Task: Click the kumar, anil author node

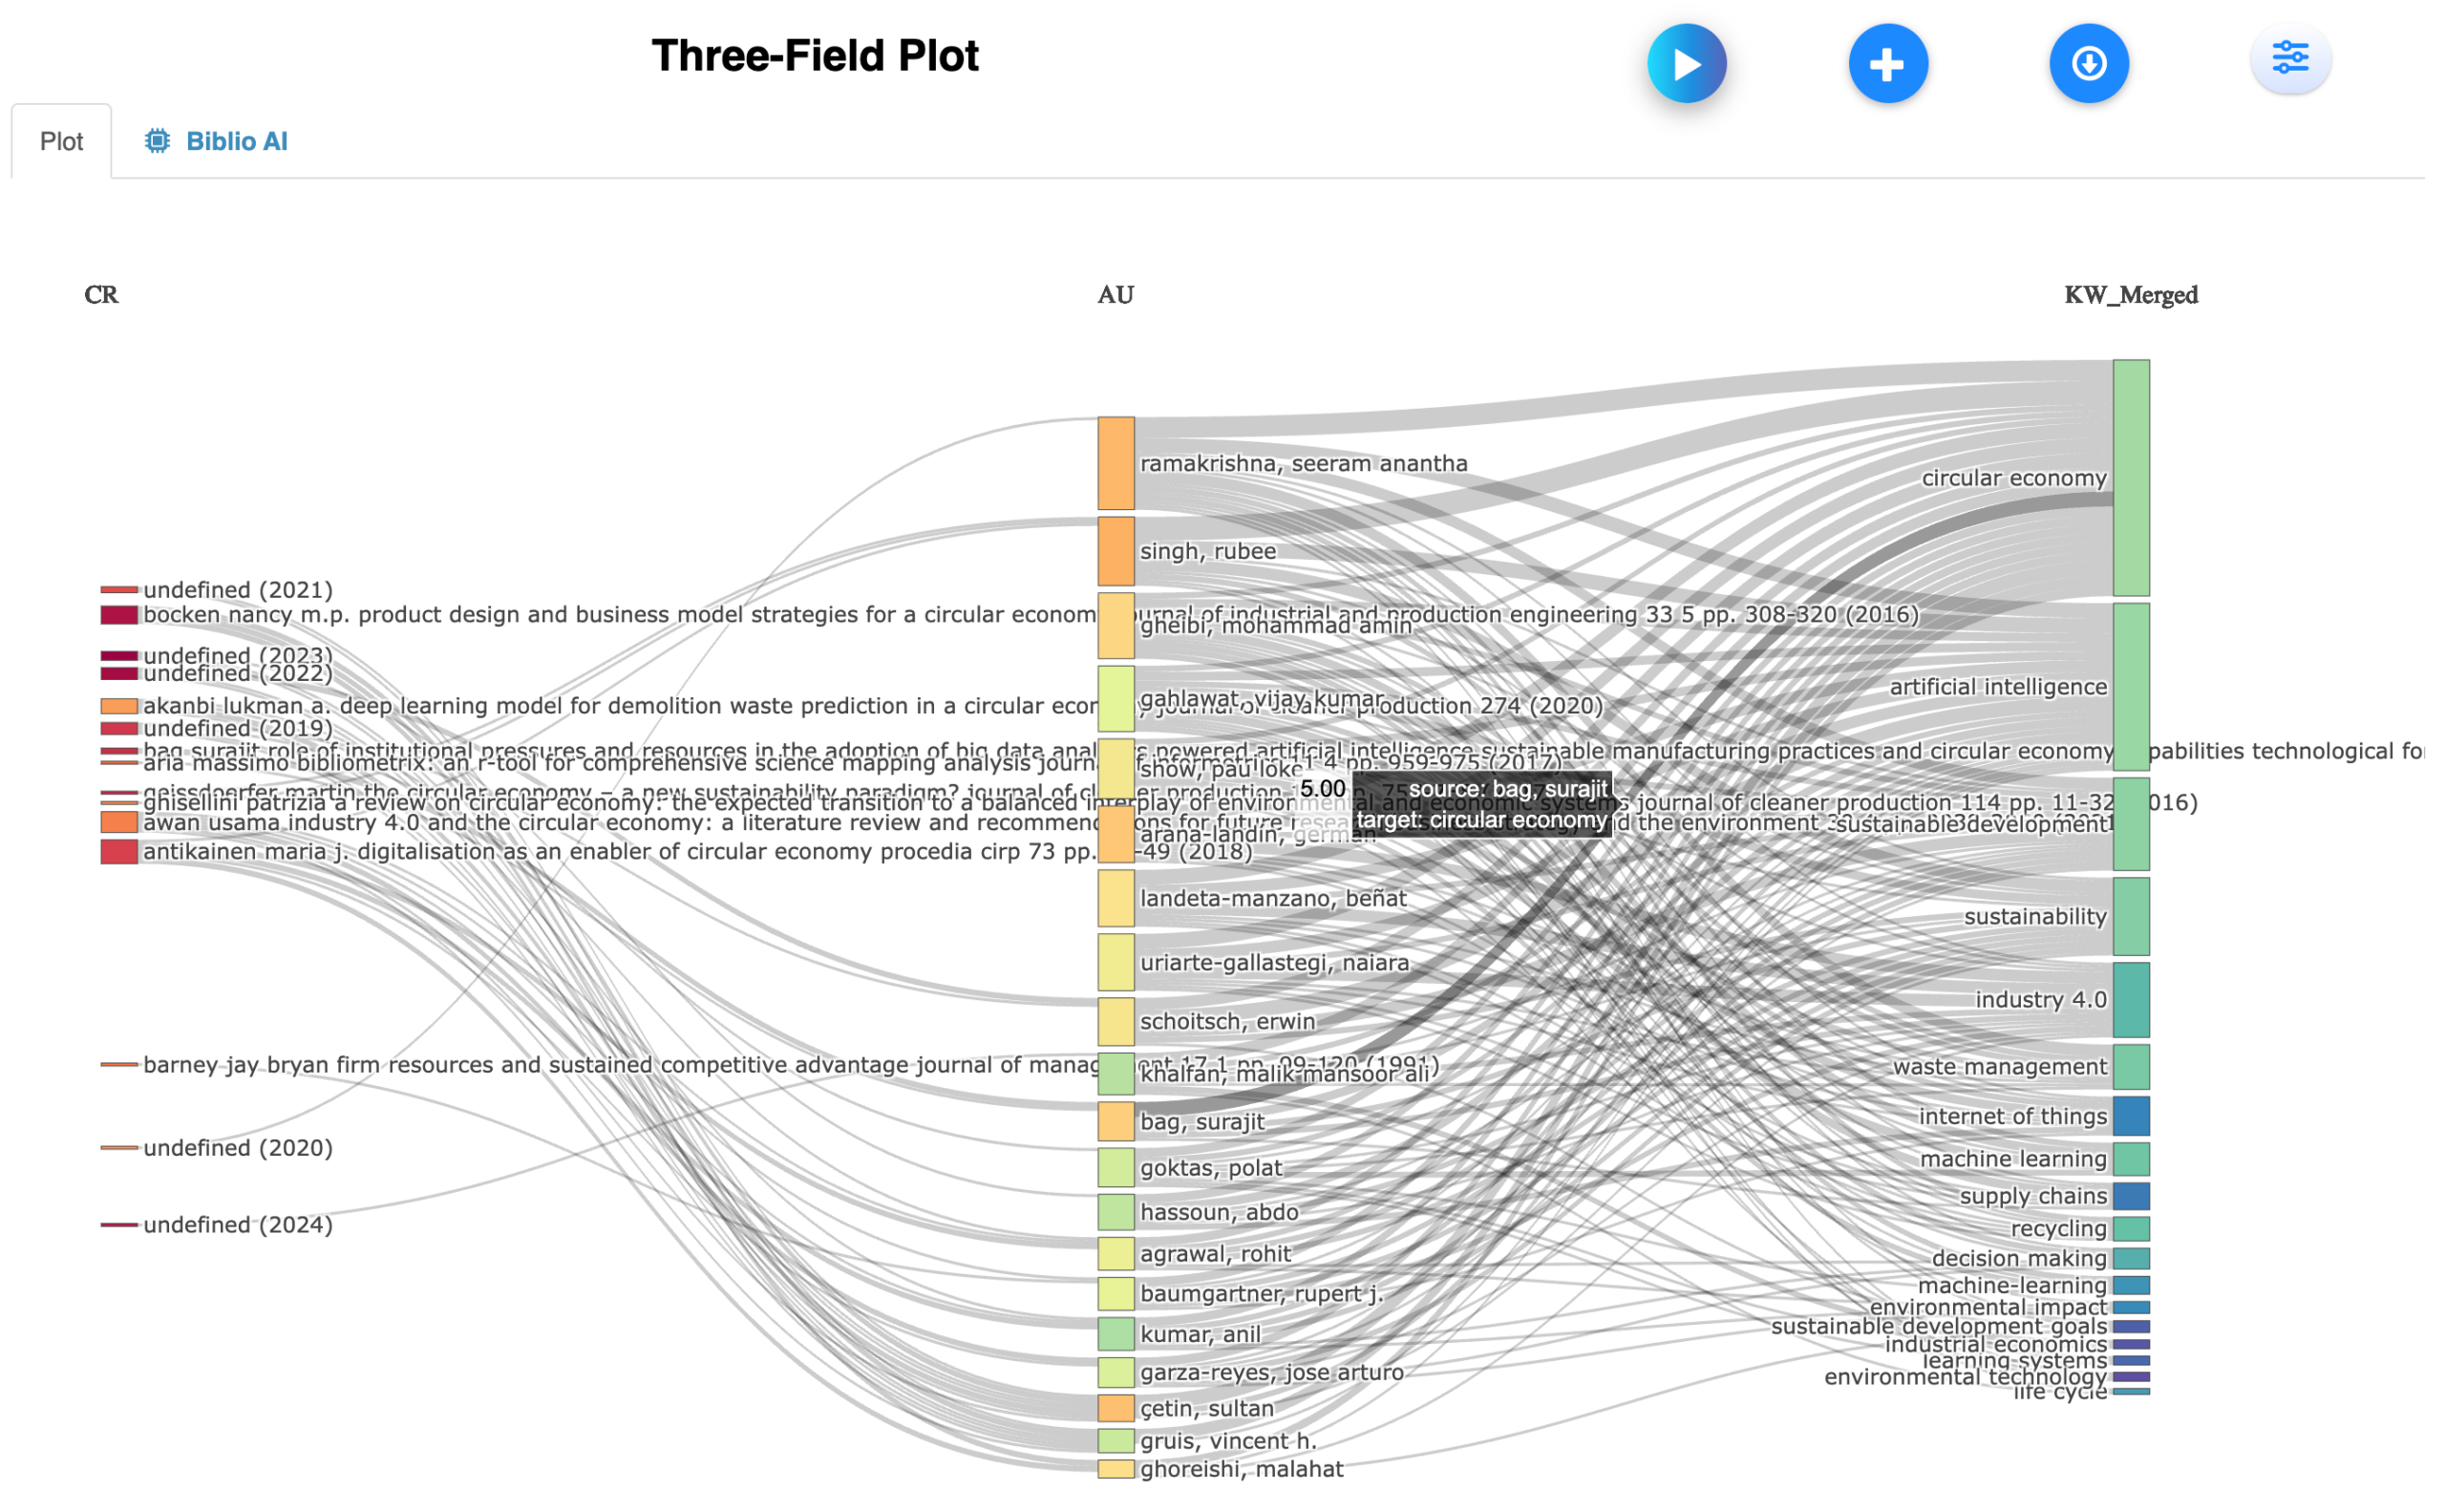Action: click(1115, 1333)
